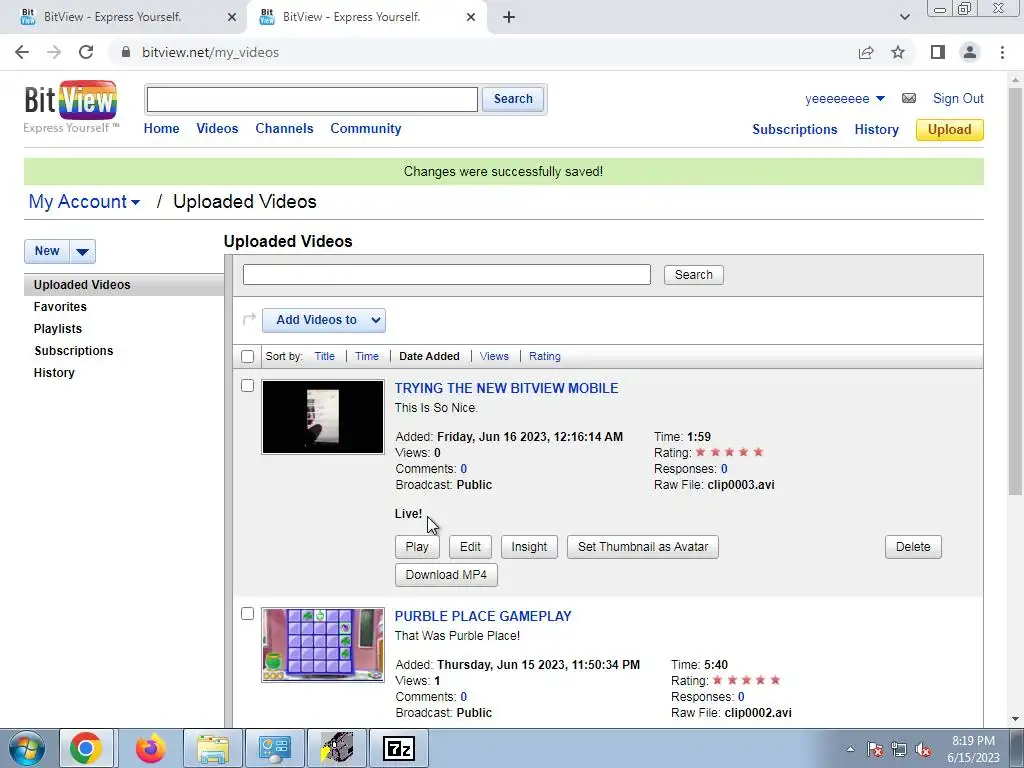Open the Chrome three-dot menu
Viewport: 1024px width, 768px height.
tap(1002, 52)
